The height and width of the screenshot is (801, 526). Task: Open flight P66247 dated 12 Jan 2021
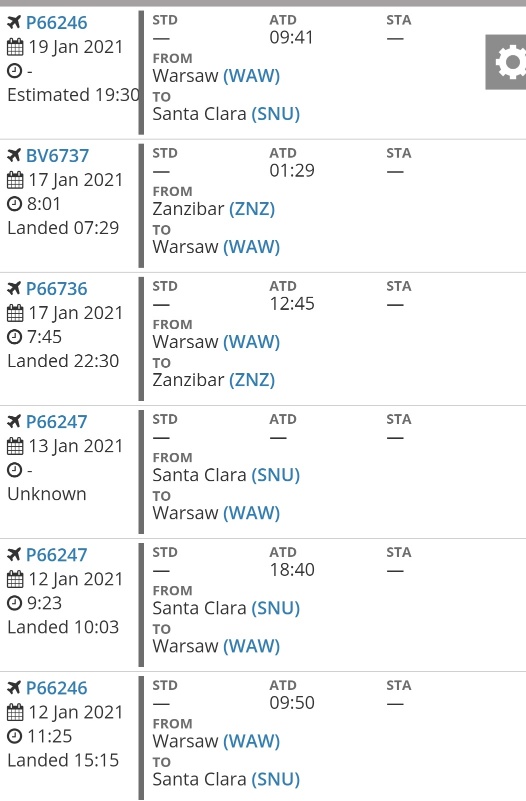tap(57, 555)
